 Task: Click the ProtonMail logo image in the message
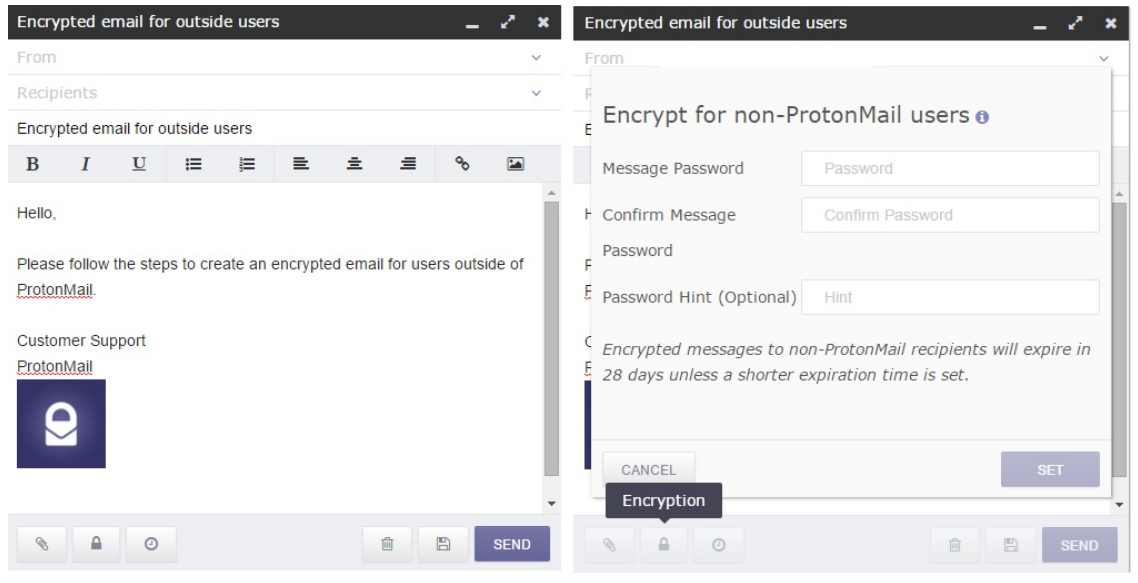61,424
